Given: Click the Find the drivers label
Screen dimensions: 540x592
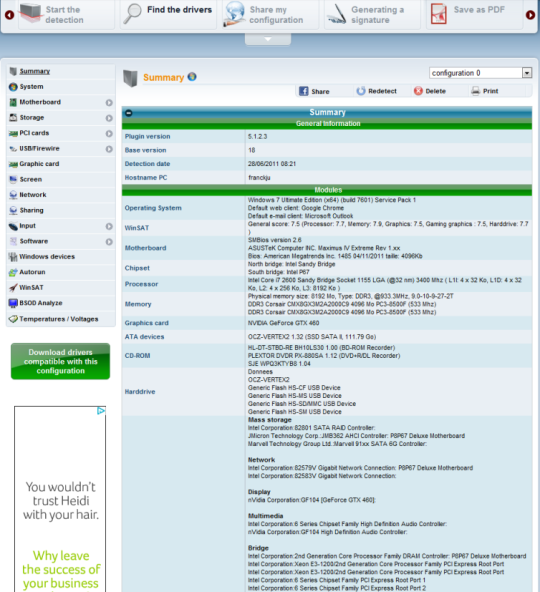Looking at the screenshot, I should pyautogui.click(x=179, y=10).
